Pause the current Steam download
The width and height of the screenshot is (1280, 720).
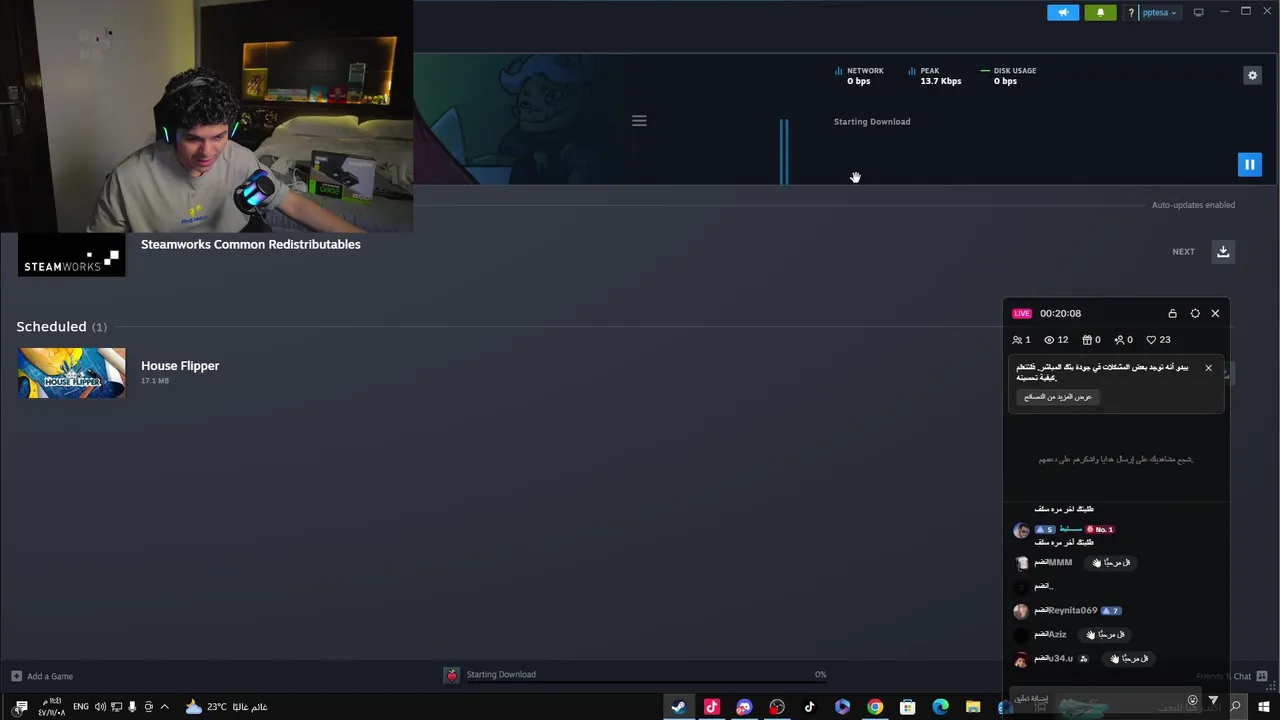1249,164
